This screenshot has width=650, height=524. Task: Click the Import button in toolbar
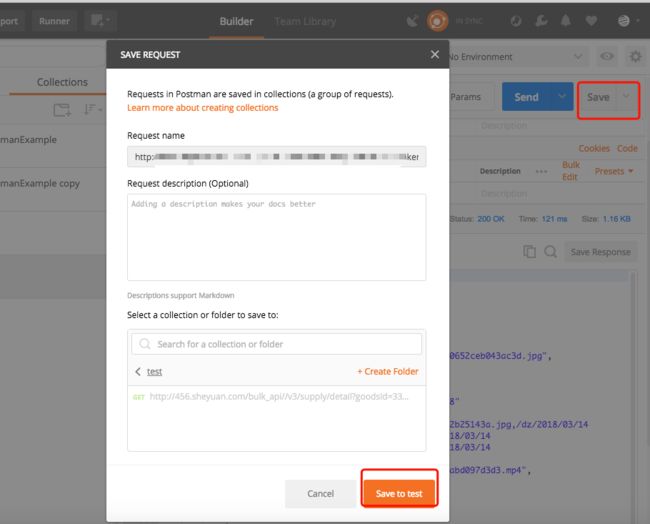pyautogui.click(x=9, y=21)
